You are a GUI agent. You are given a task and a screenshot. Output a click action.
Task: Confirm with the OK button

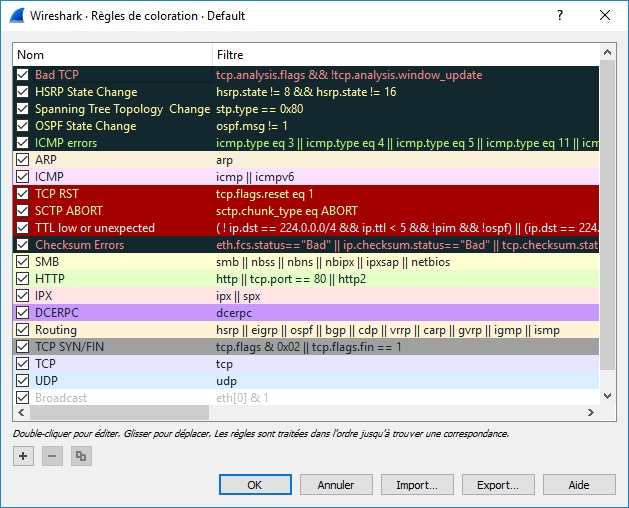click(255, 485)
